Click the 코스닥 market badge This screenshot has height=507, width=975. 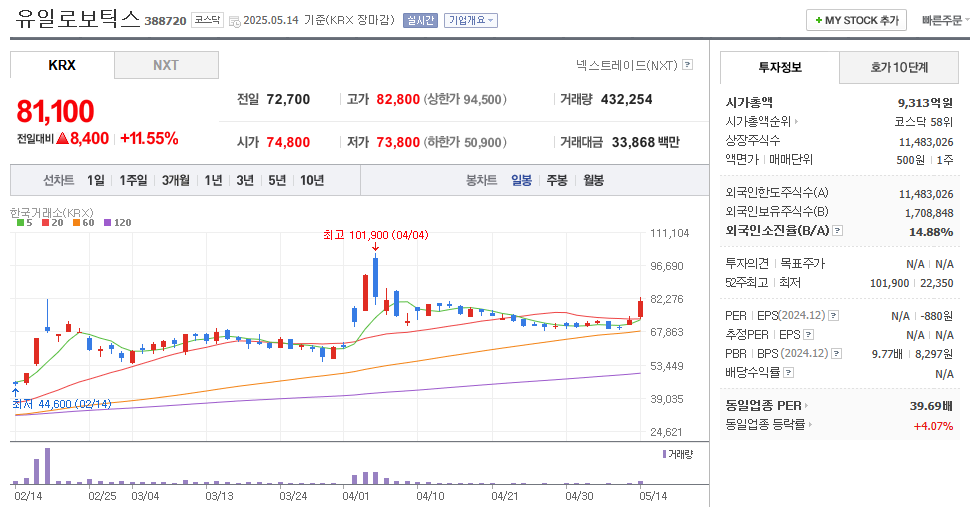(207, 20)
